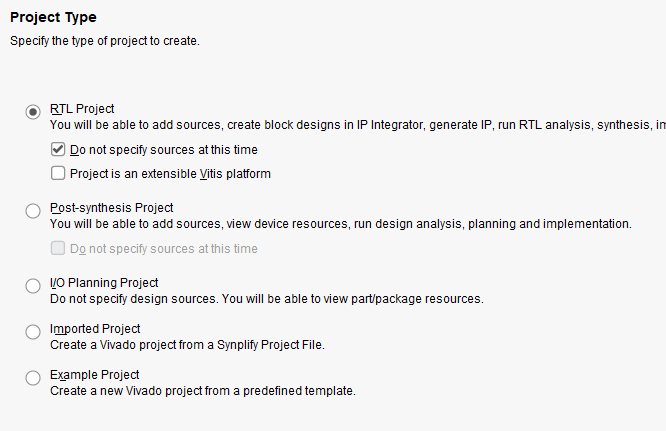
Task: Click the 'RTL Project' option label
Action: [x=82, y=109]
